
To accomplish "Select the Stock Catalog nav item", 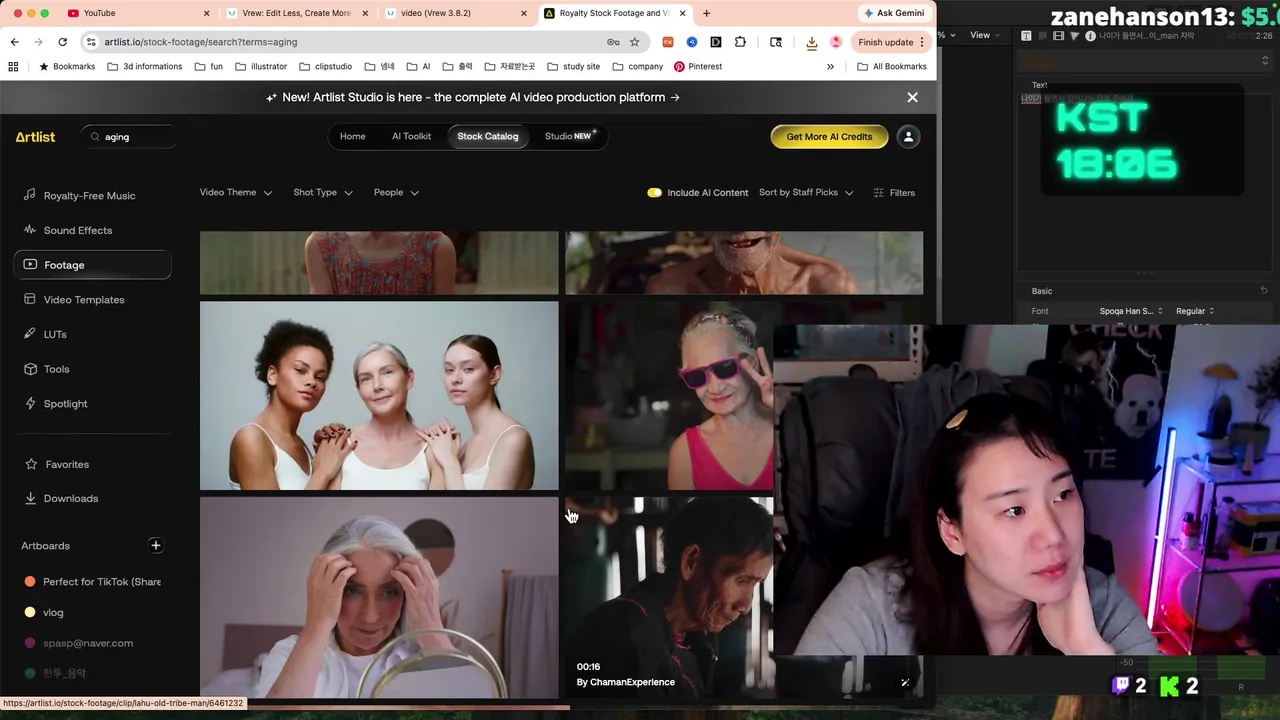I will click(x=488, y=137).
